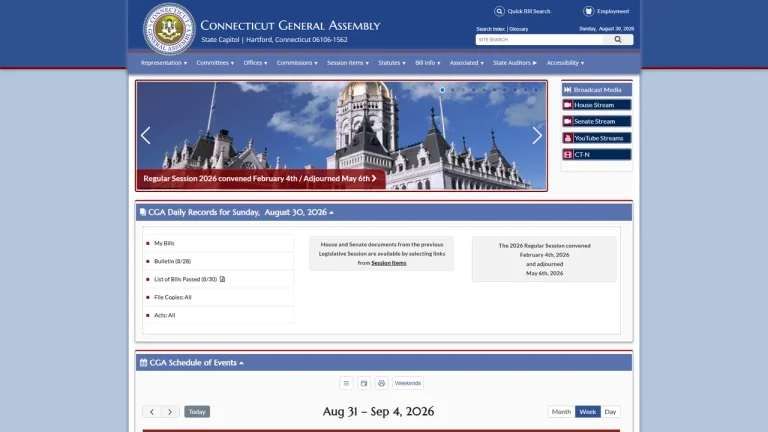Click document icon in Daily Records header
Viewport: 768px width, 432px height.
(x=143, y=212)
